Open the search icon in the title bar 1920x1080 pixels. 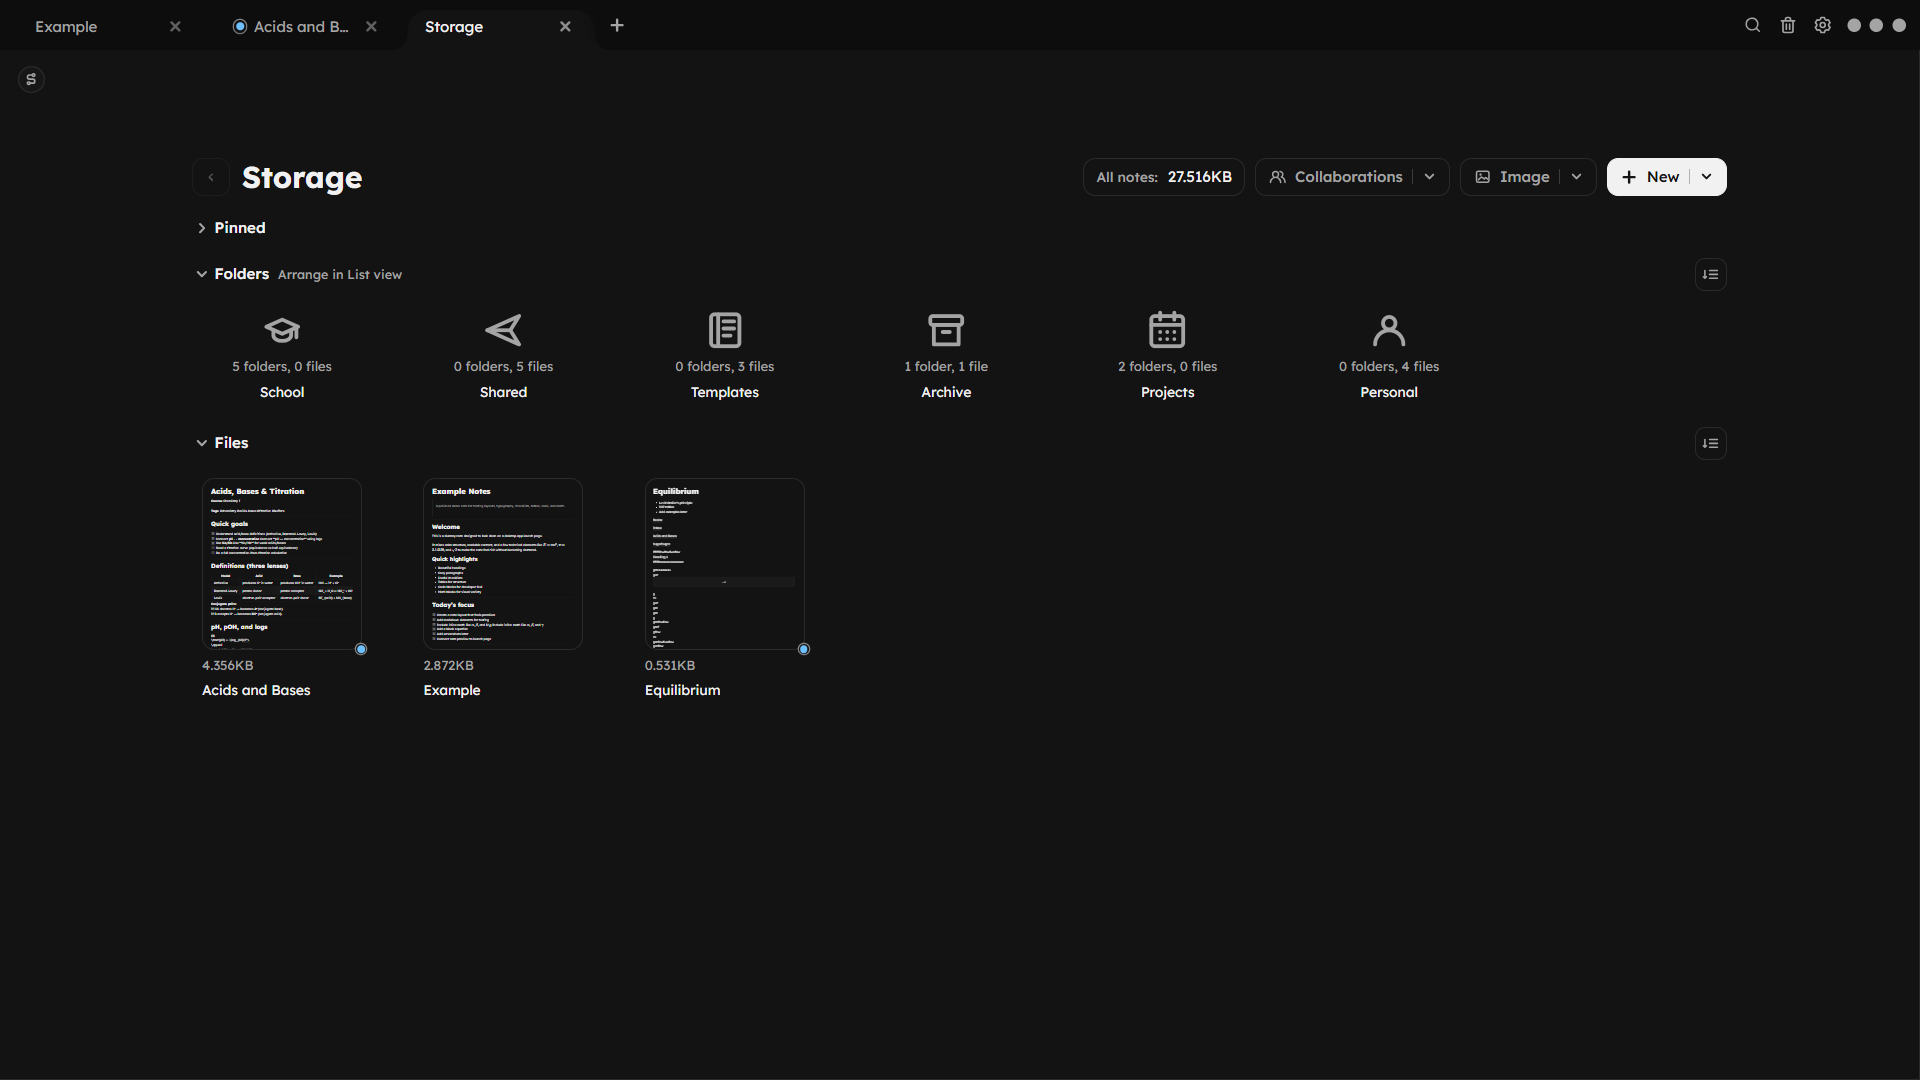pos(1752,25)
